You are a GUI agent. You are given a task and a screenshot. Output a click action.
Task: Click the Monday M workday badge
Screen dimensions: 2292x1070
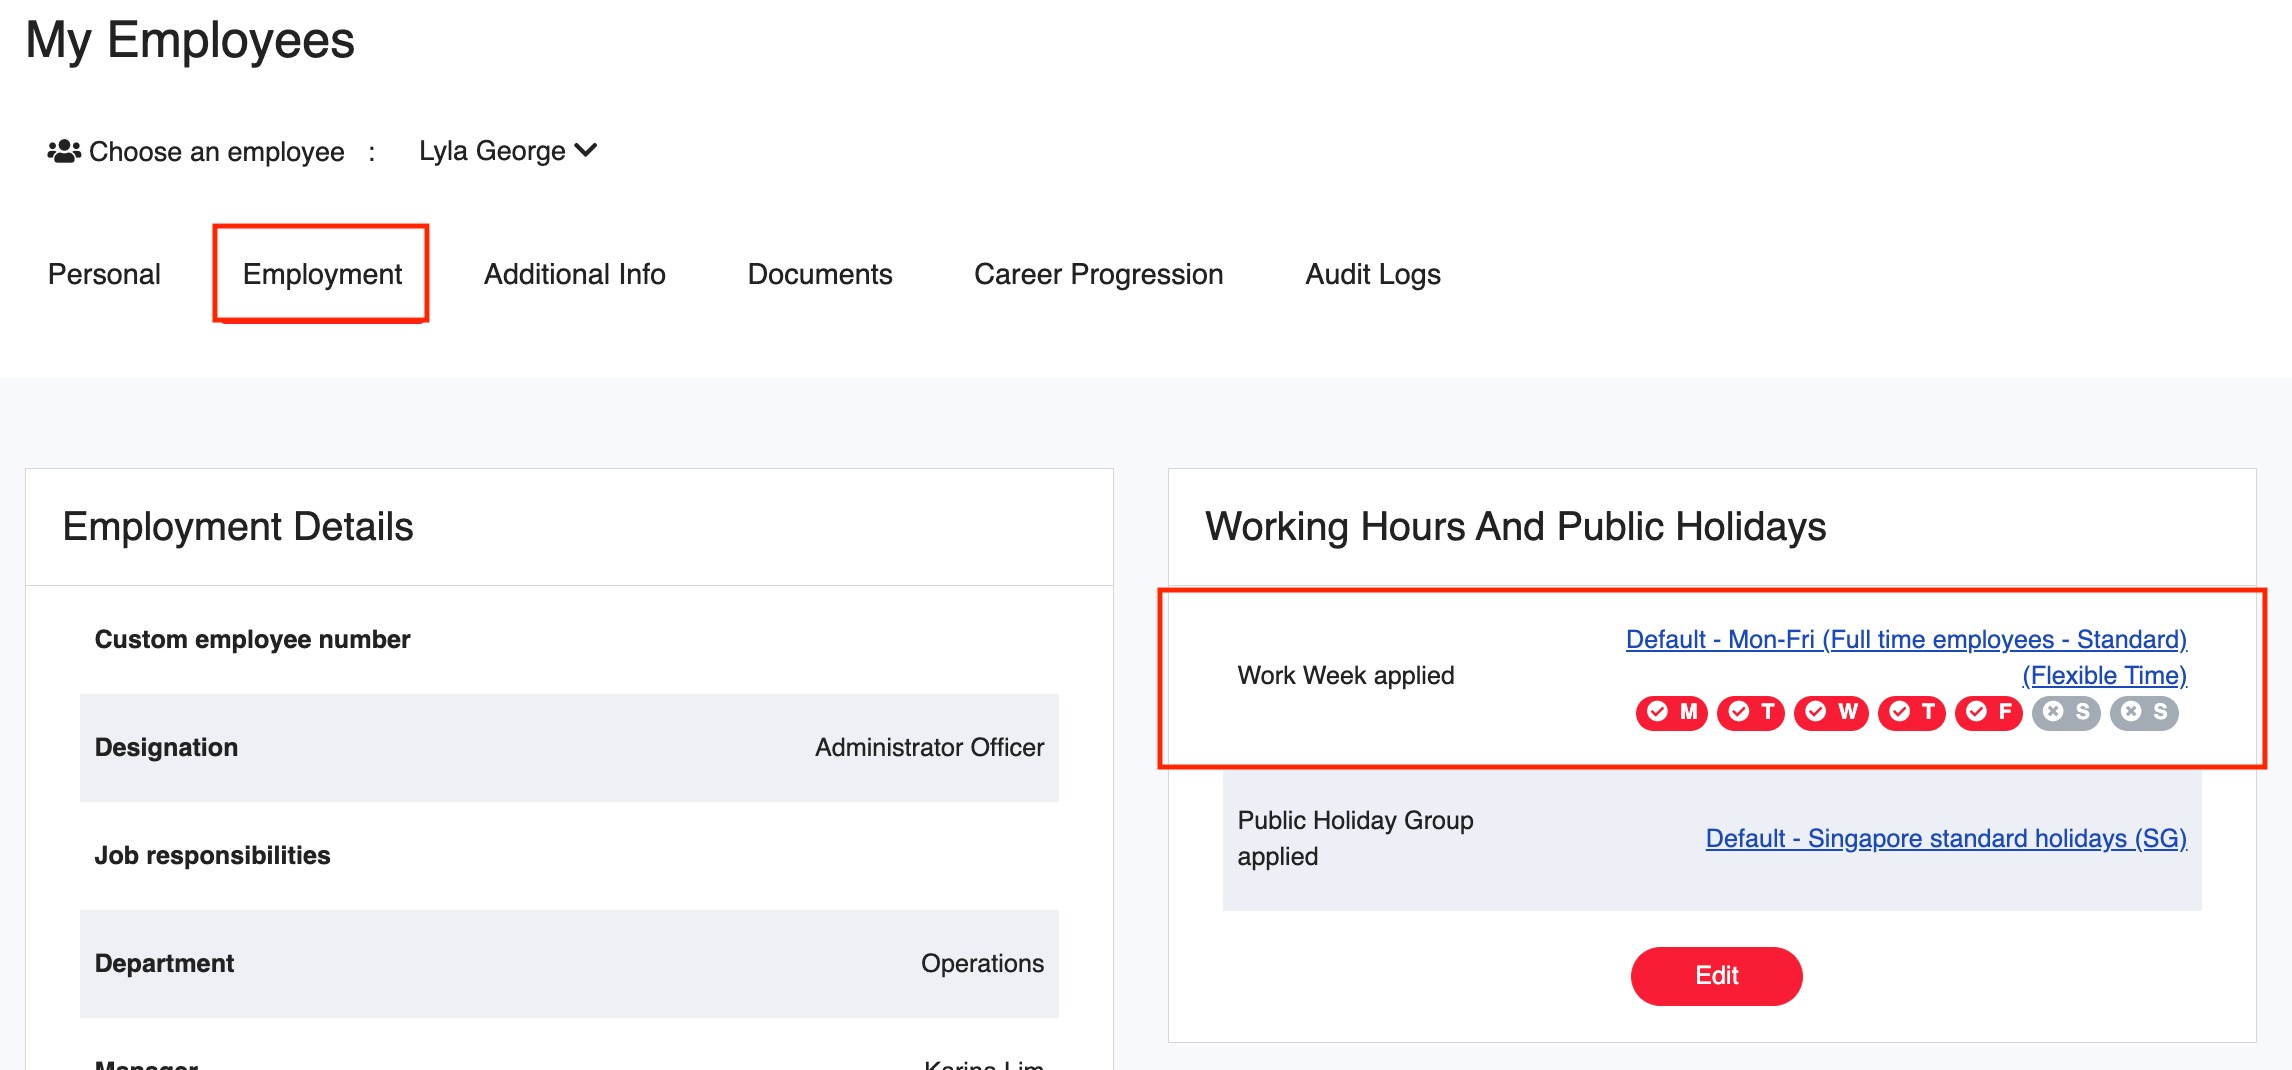[1671, 712]
